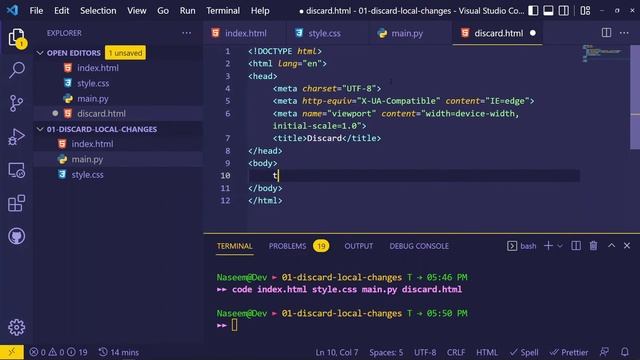Split the terminal pane

[576, 246]
